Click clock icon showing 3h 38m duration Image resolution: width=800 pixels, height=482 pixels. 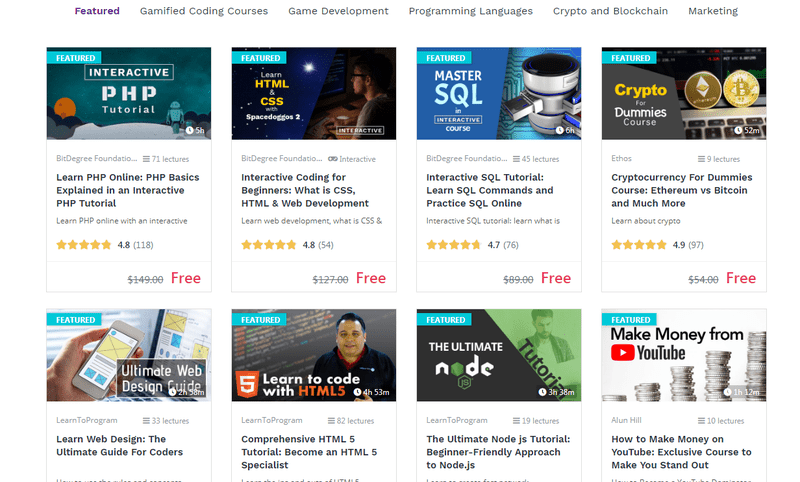click(x=542, y=392)
